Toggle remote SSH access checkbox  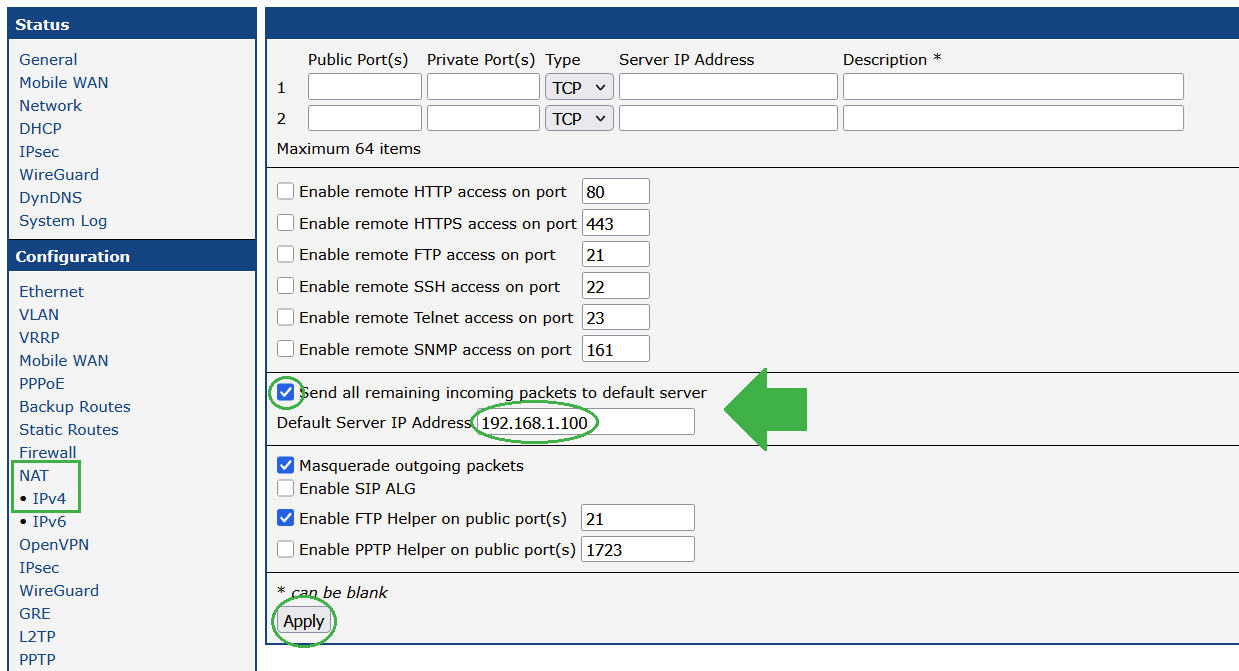coord(286,286)
